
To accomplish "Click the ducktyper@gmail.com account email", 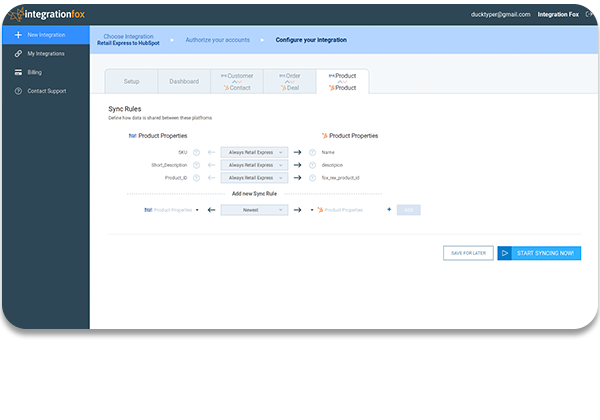I will pos(501,15).
